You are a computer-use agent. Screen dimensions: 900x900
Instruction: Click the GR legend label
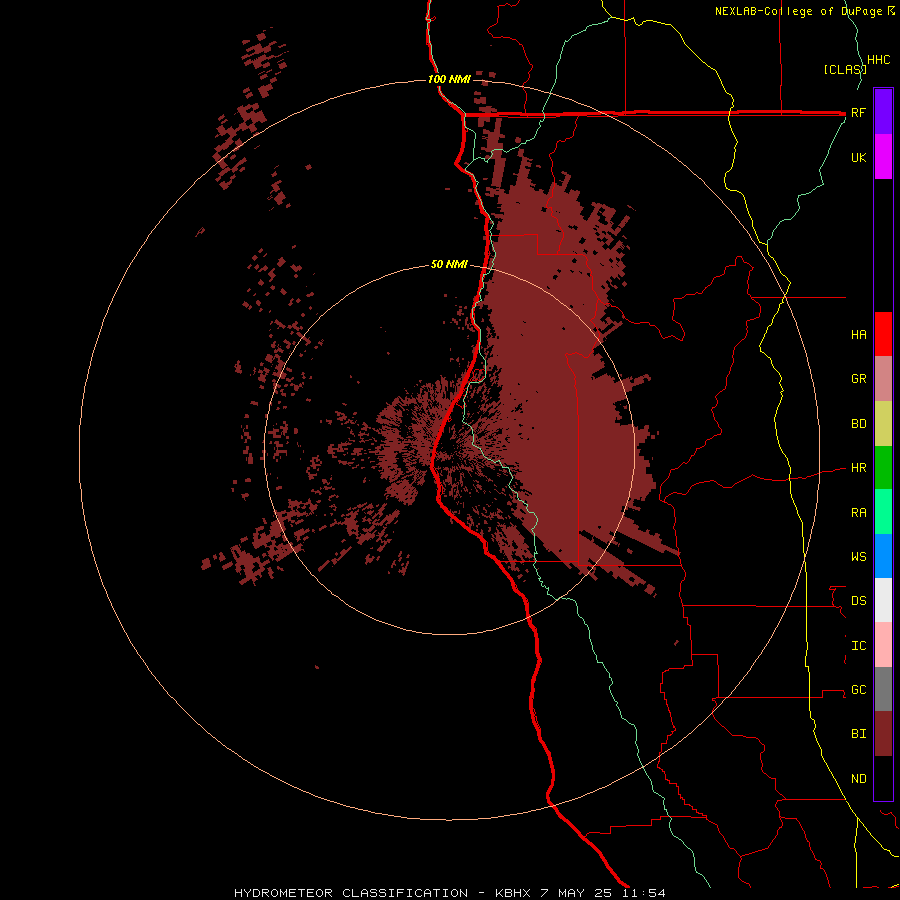pyautogui.click(x=859, y=379)
